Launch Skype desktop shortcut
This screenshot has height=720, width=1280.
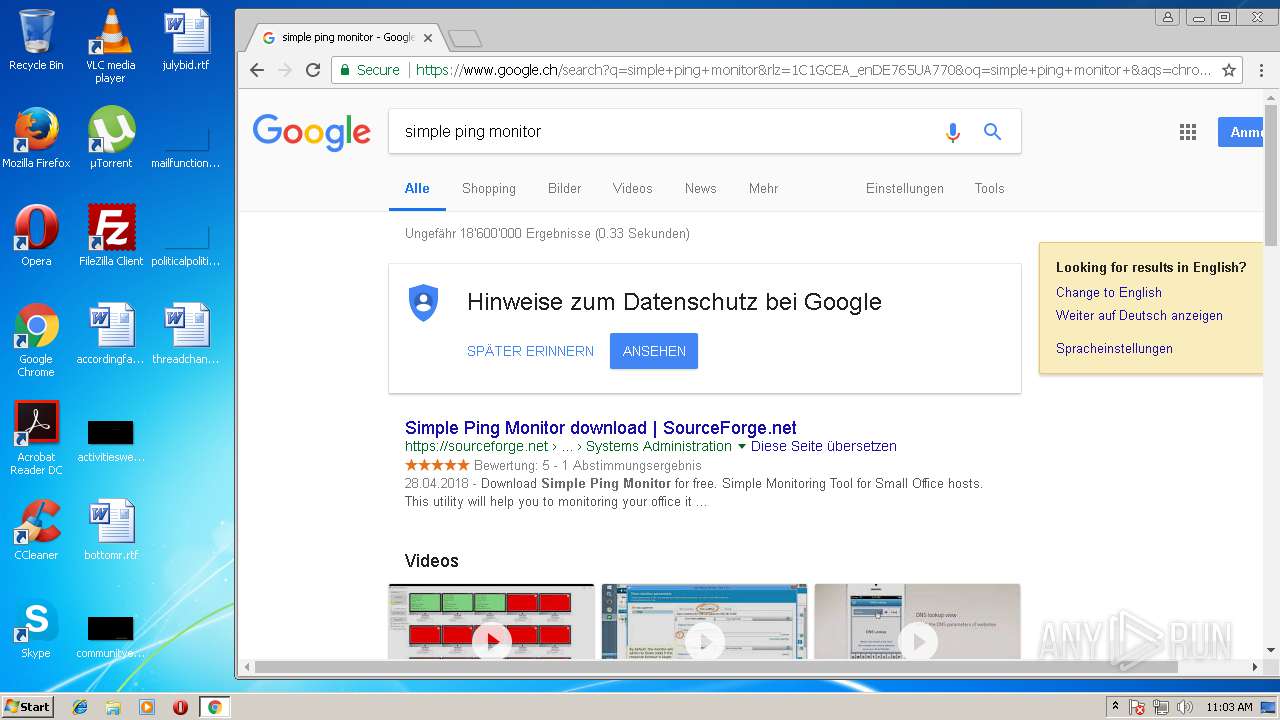click(x=36, y=628)
